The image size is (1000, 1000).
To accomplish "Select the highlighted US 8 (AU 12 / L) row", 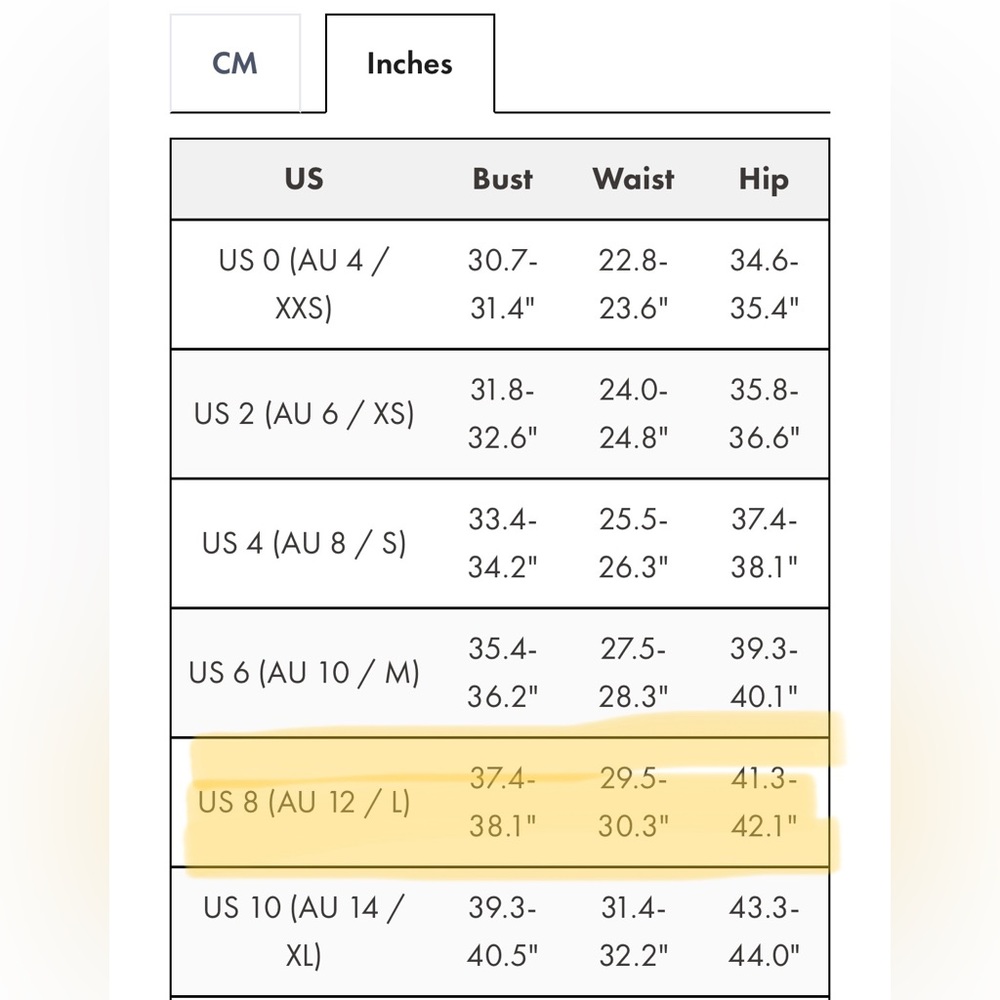I will [x=500, y=802].
